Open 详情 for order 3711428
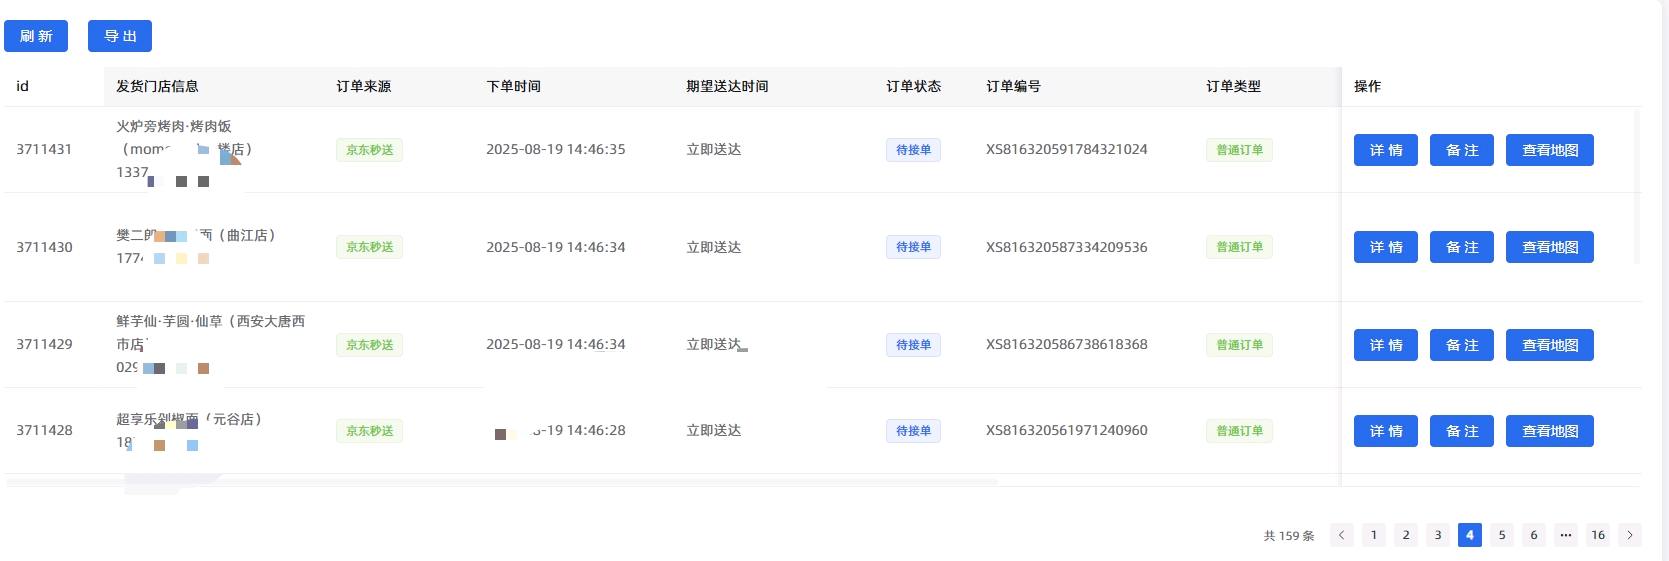The height and width of the screenshot is (561, 1669). (x=1386, y=431)
